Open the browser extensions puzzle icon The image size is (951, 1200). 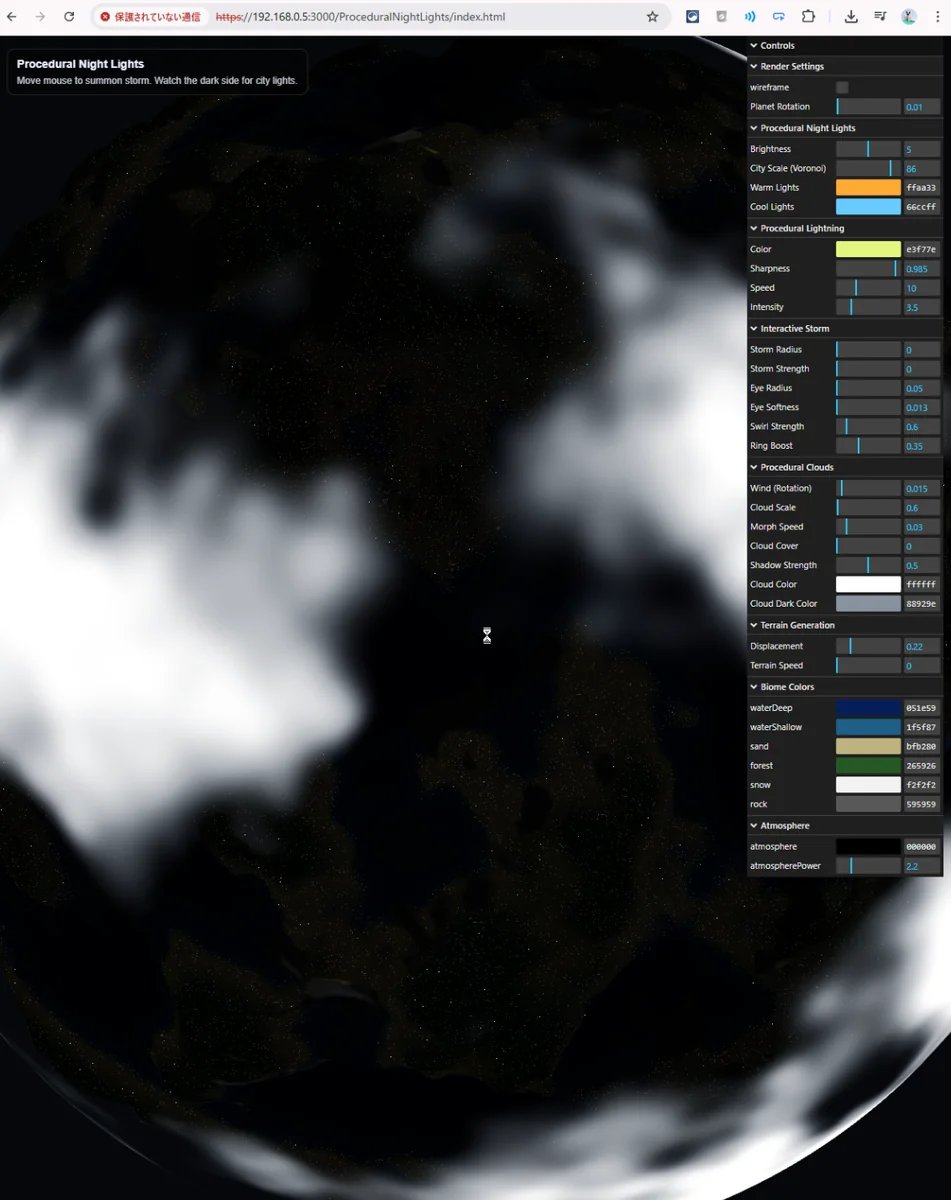(x=808, y=17)
